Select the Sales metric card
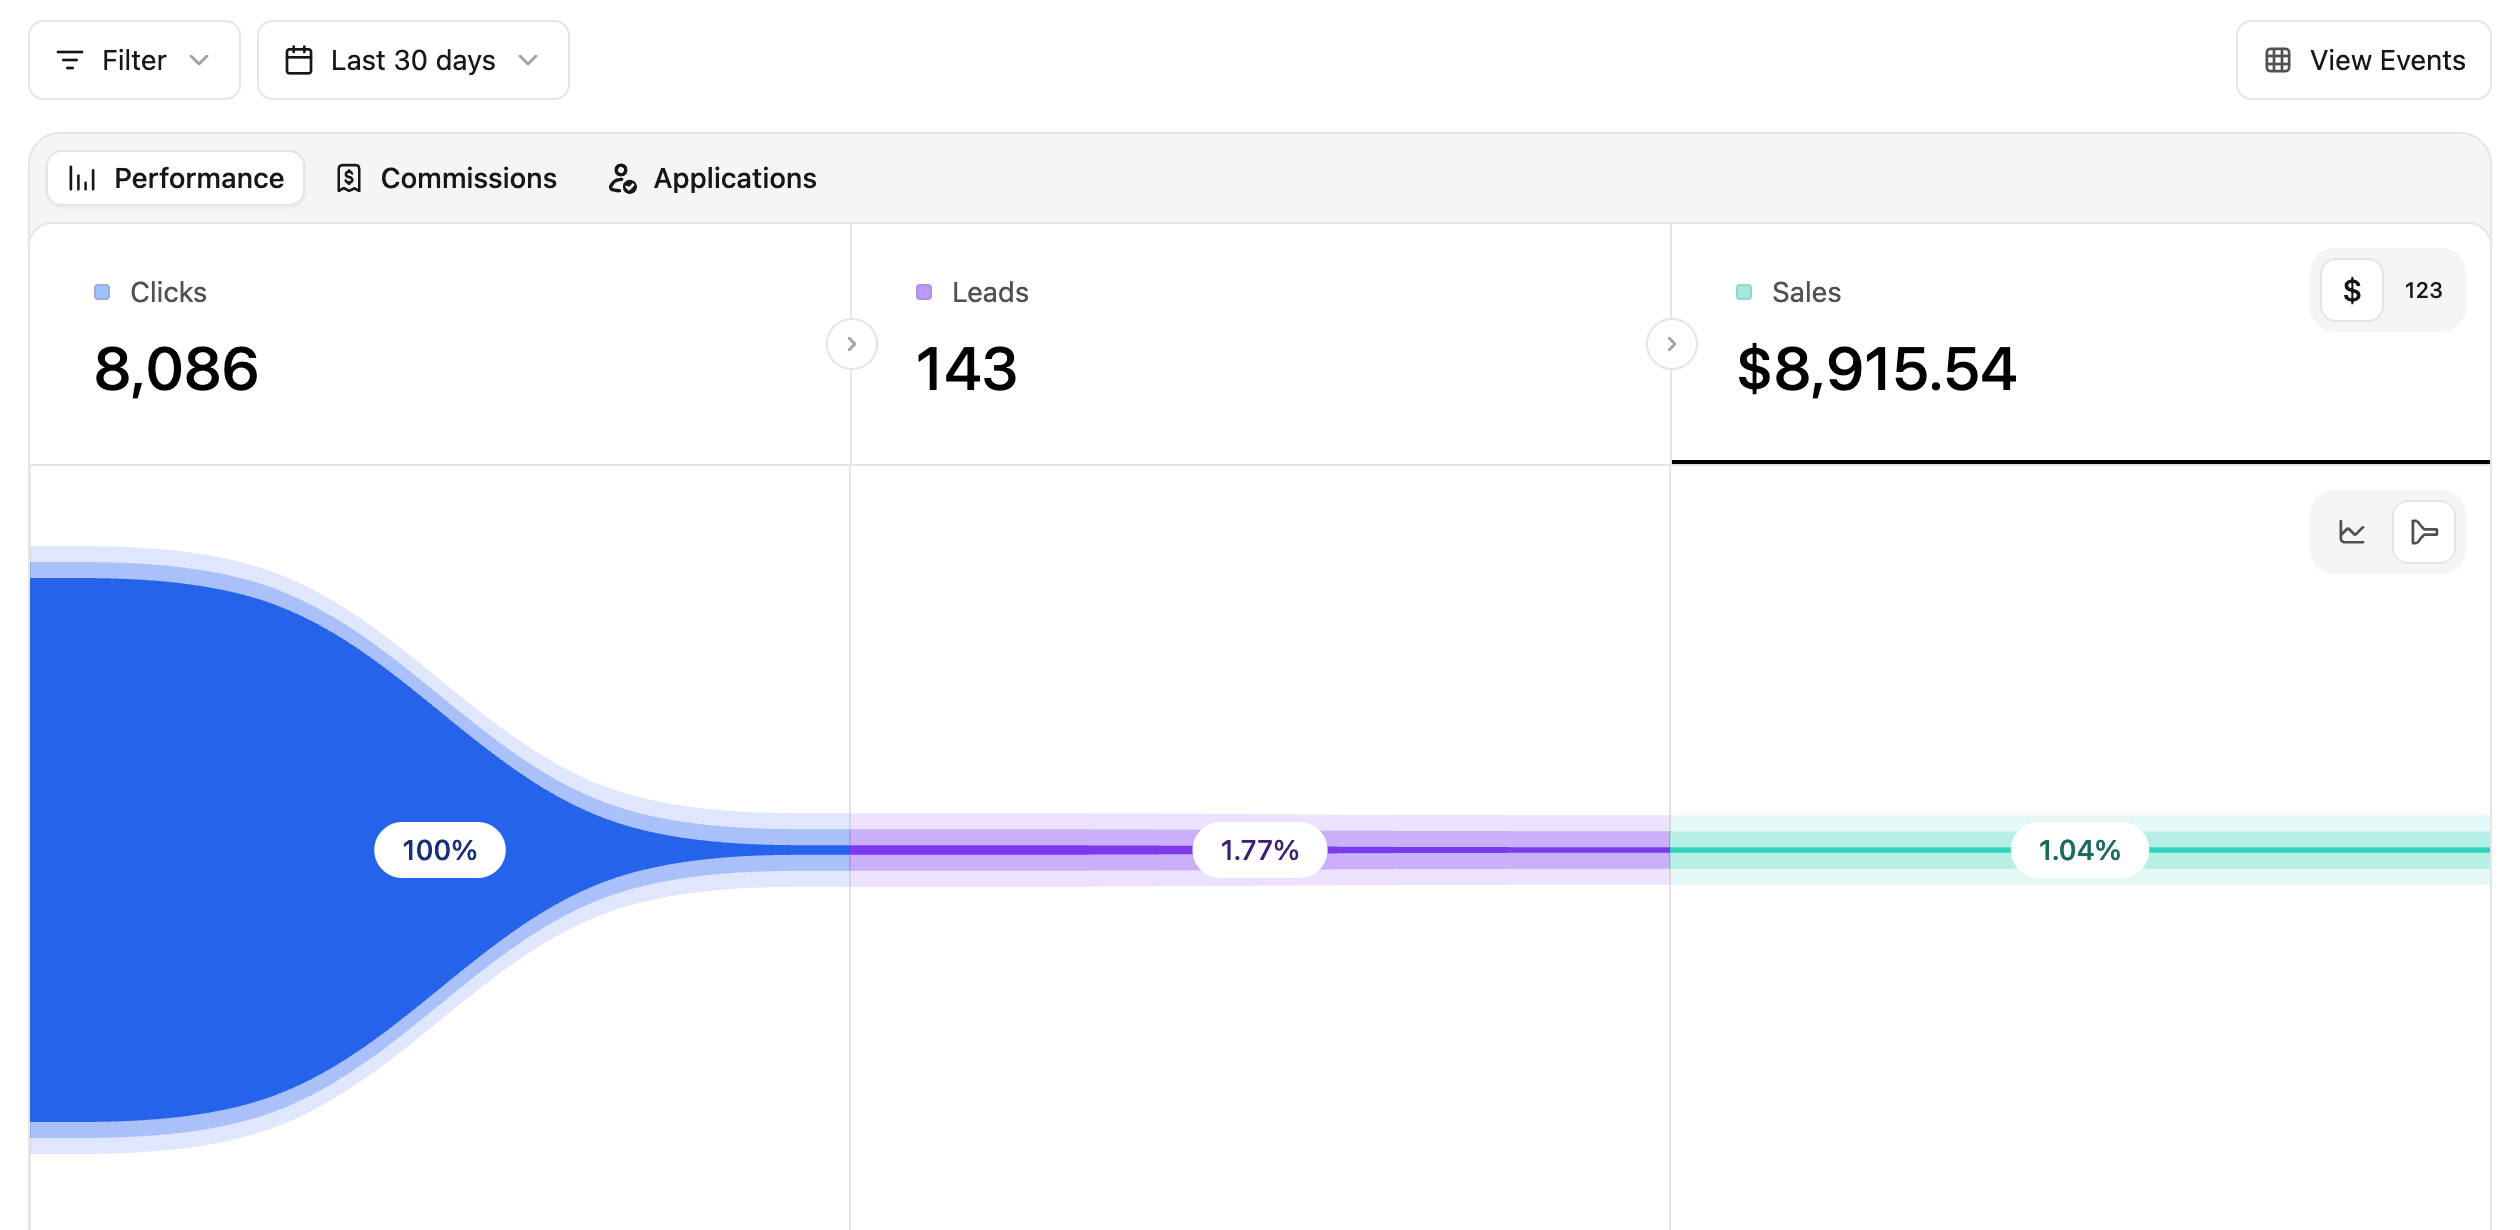The height and width of the screenshot is (1230, 2520). pyautogui.click(x=2080, y=344)
